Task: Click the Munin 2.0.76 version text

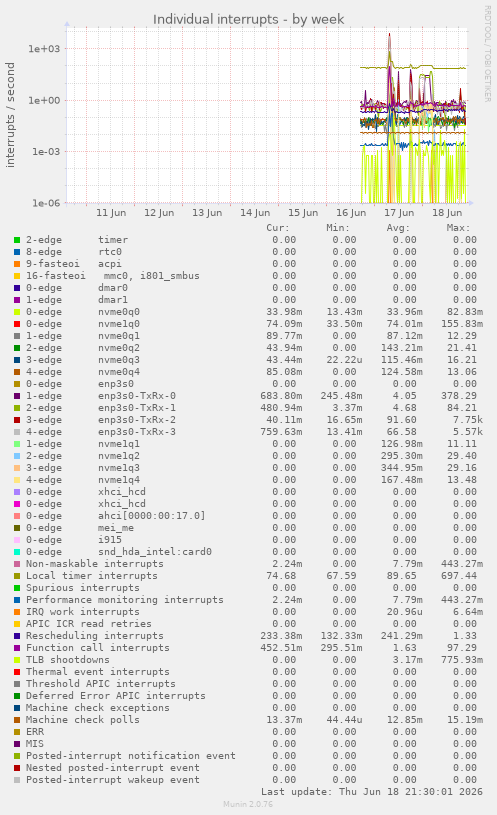Action: pyautogui.click(x=248, y=804)
